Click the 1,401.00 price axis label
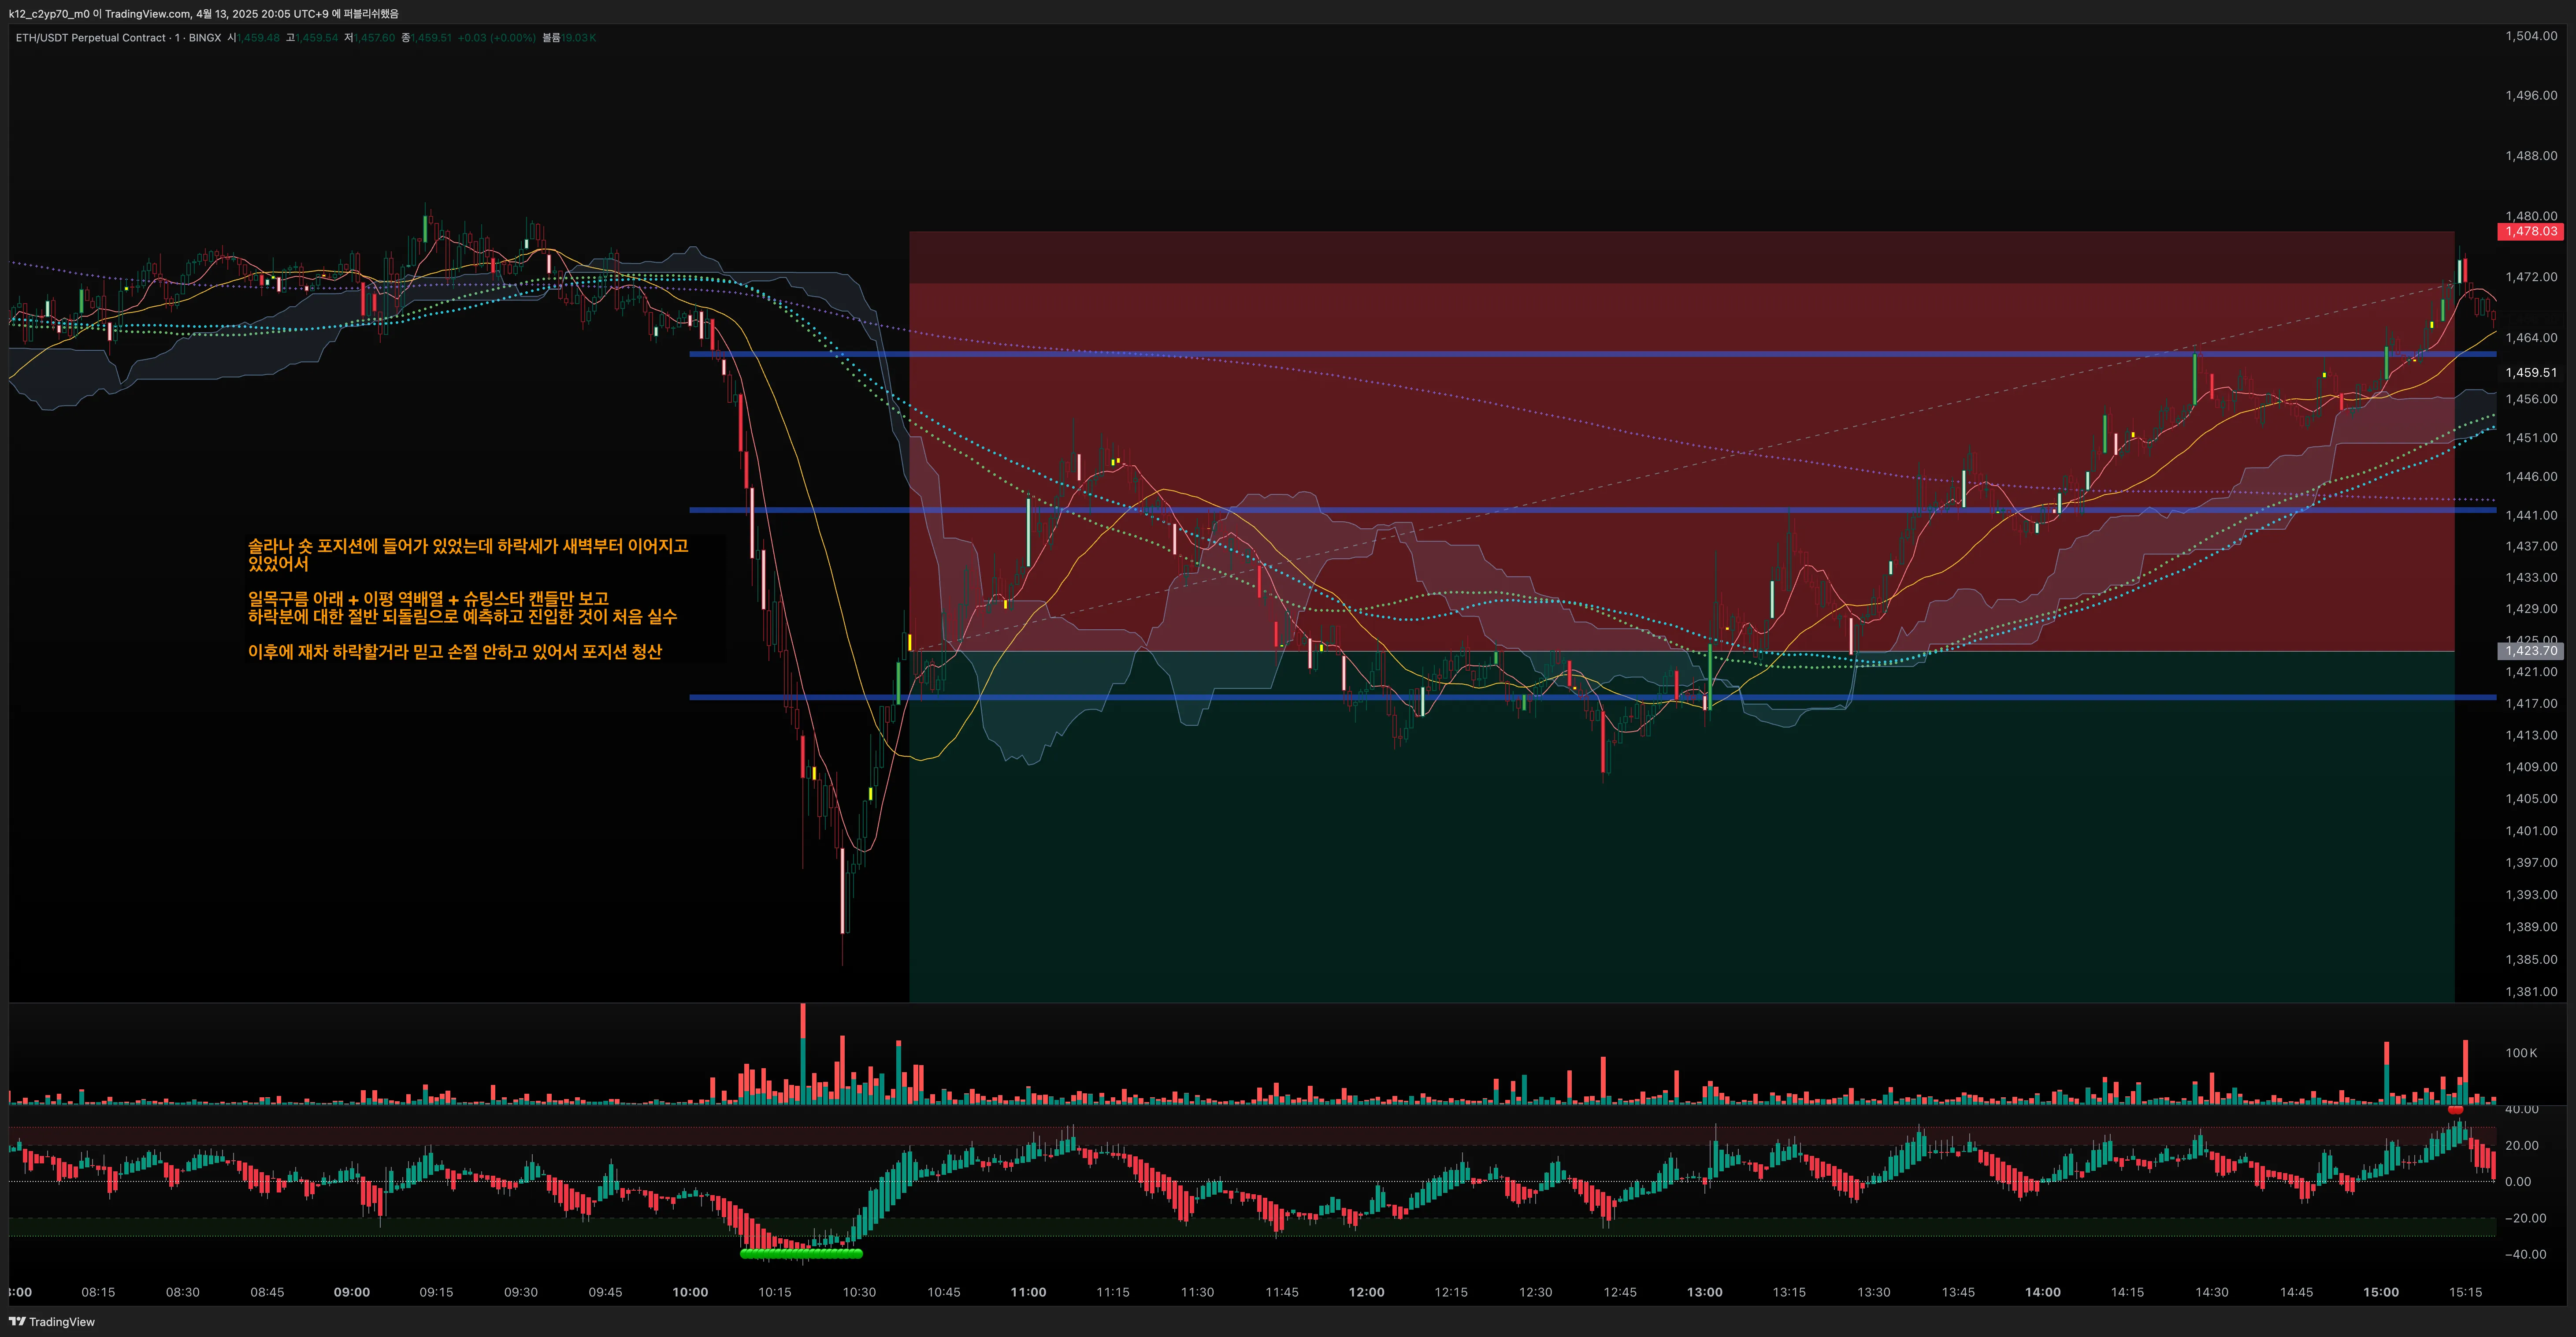This screenshot has width=2576, height=1337. coord(2530,831)
